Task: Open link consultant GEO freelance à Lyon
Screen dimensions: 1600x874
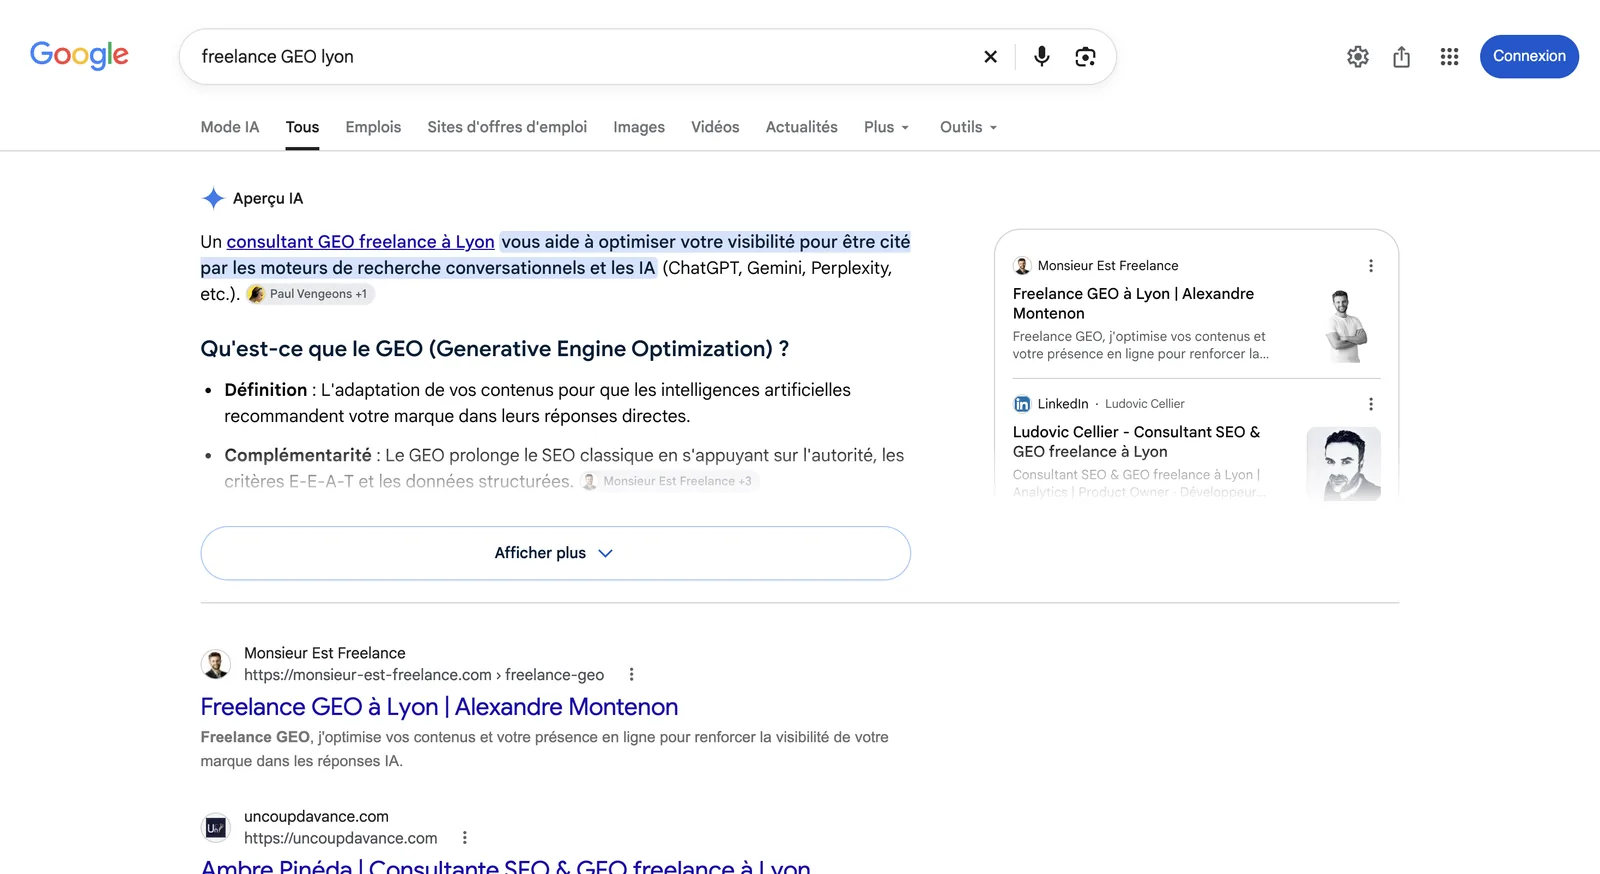Action: click(x=360, y=242)
